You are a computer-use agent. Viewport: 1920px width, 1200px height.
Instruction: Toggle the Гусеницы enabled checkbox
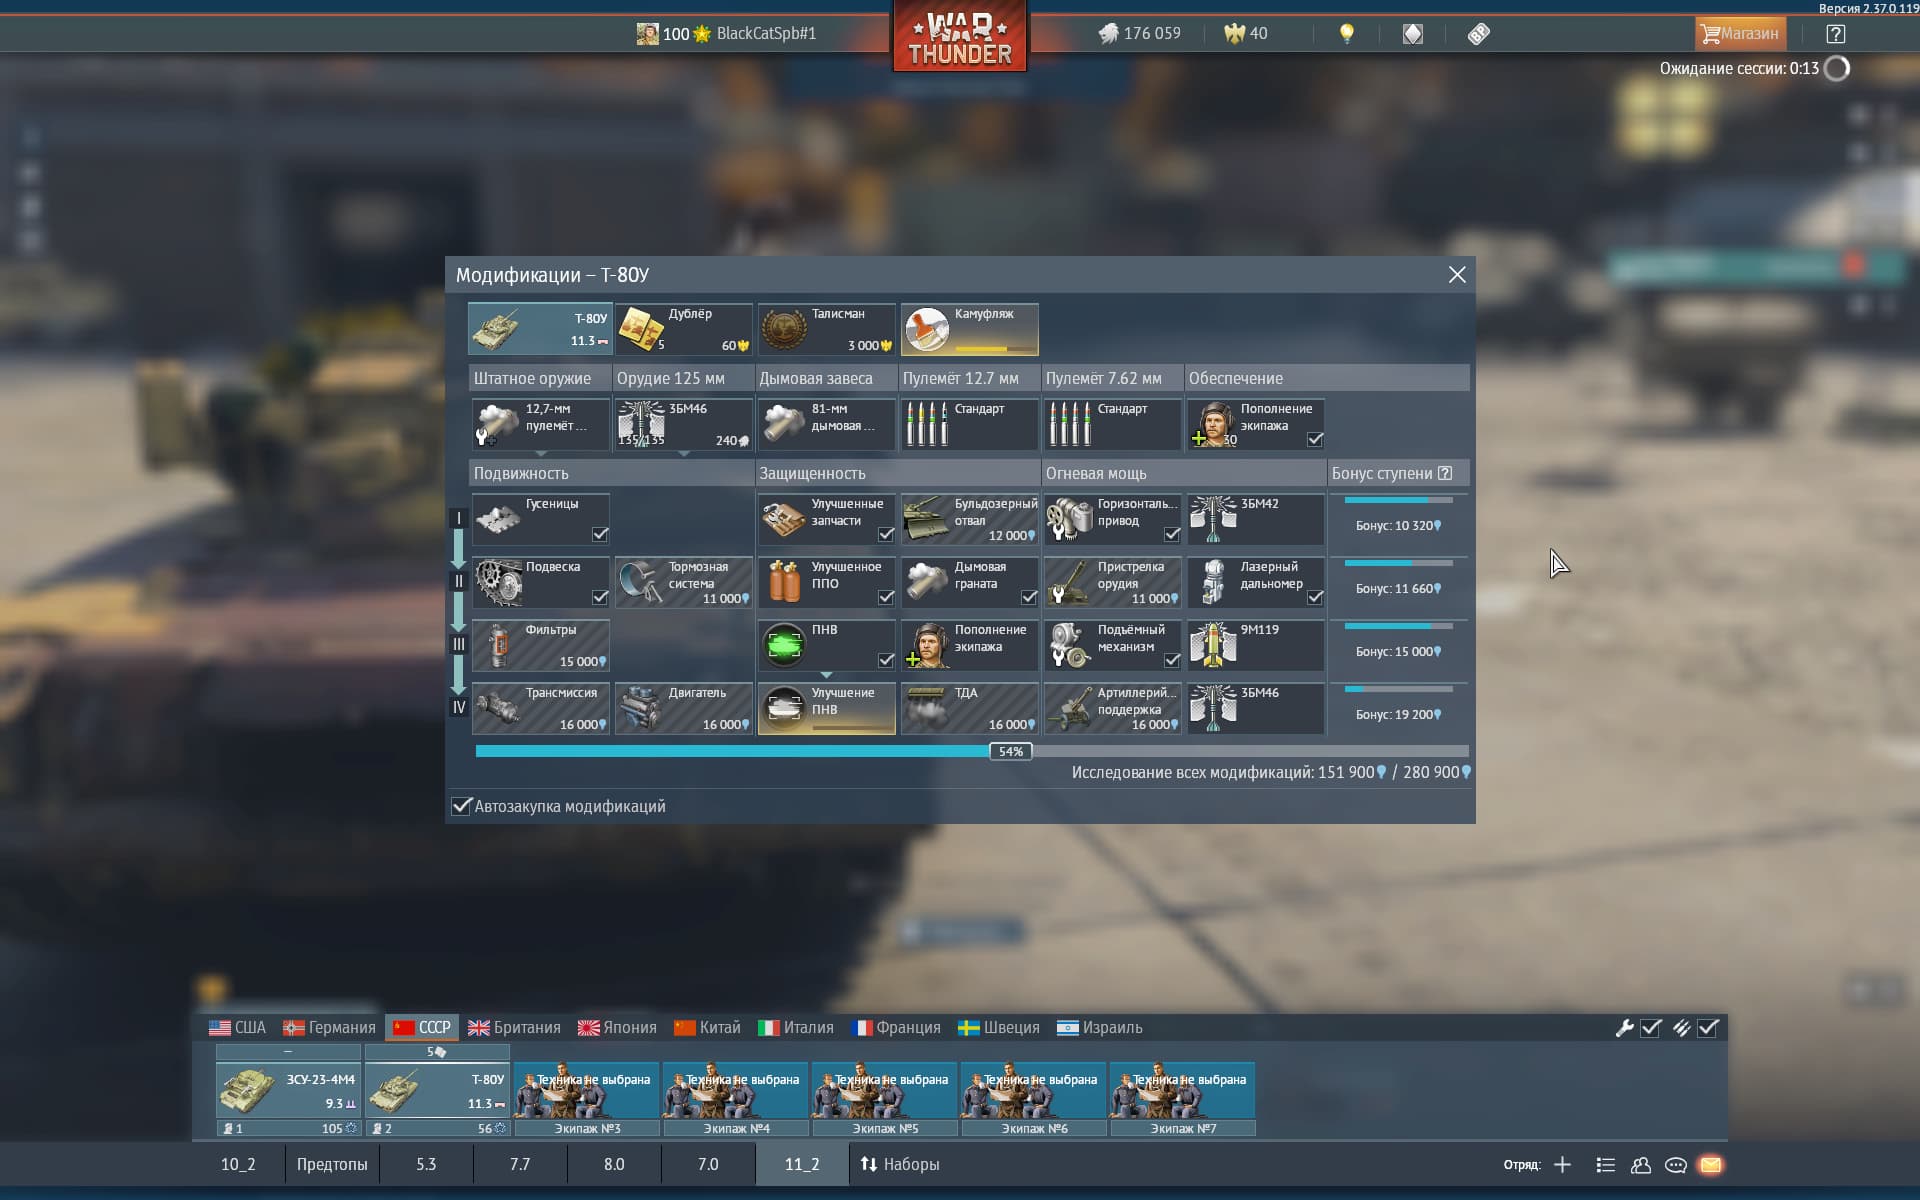point(600,534)
